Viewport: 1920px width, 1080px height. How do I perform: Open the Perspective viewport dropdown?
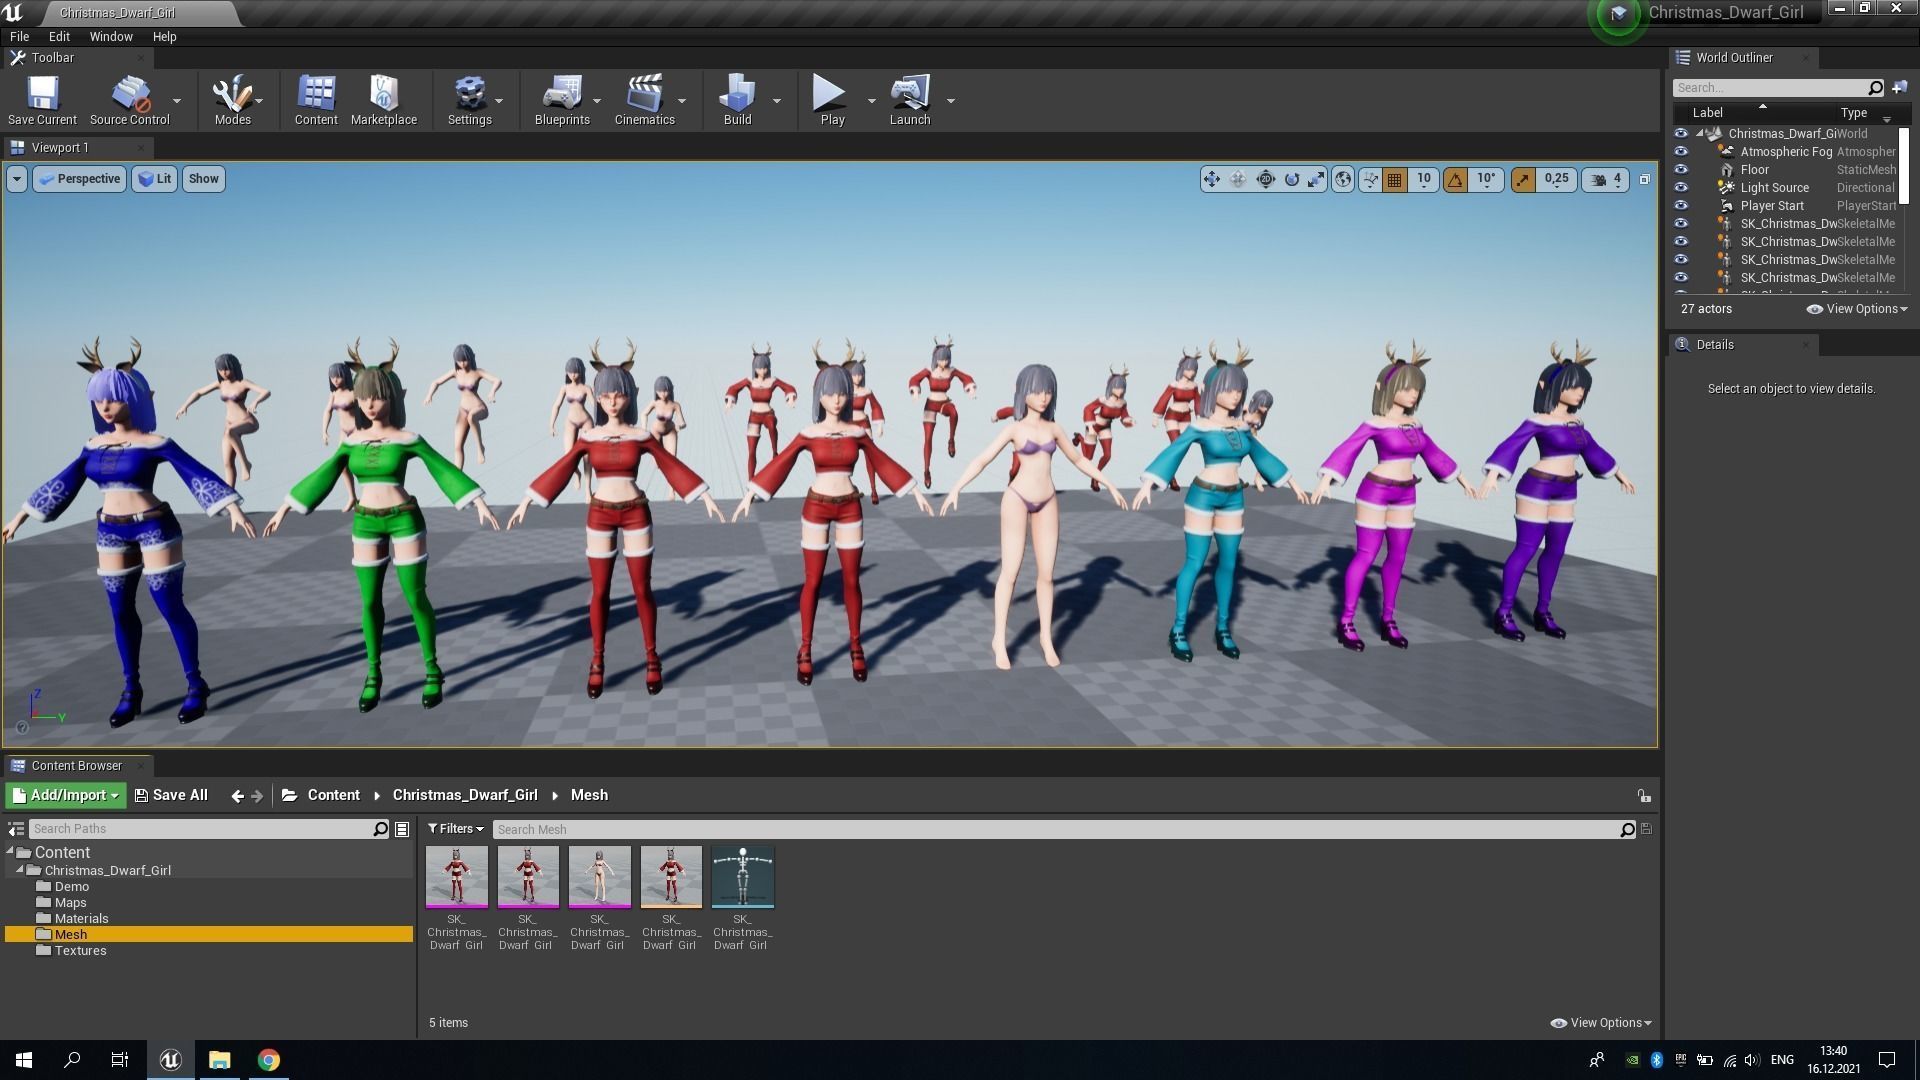[x=79, y=178]
